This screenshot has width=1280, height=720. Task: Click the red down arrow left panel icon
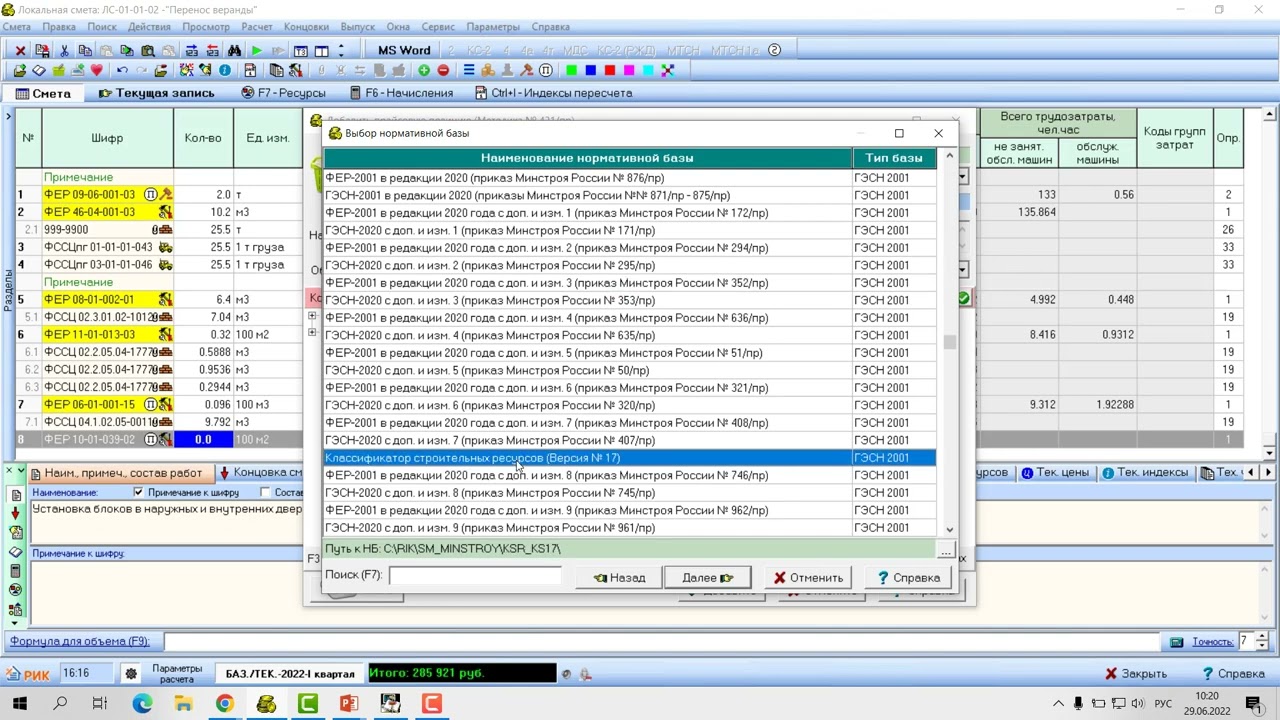pyautogui.click(x=15, y=513)
